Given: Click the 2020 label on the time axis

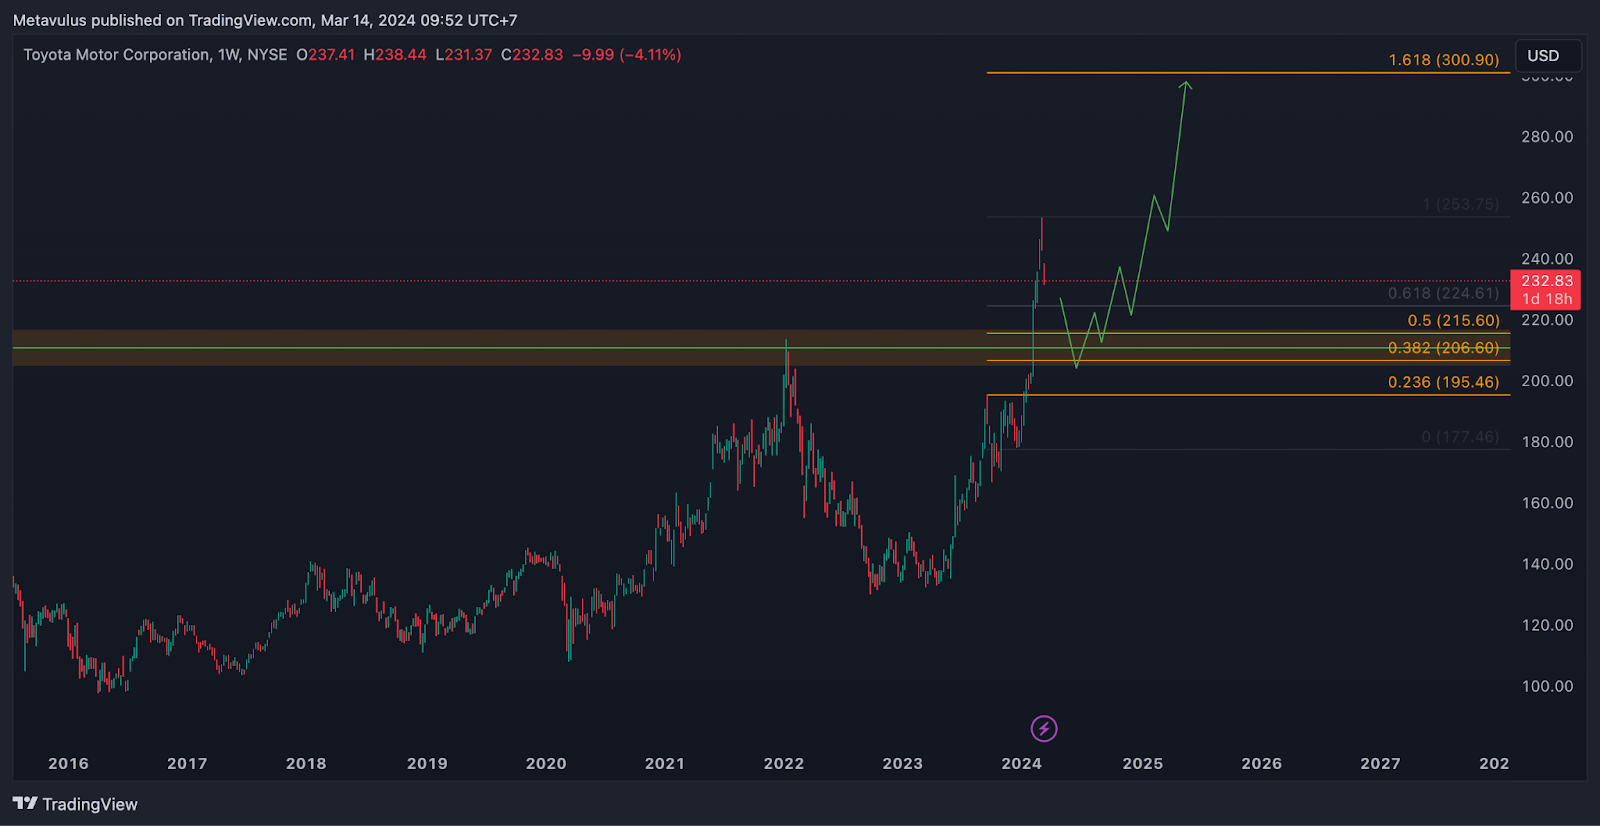Looking at the screenshot, I should point(546,764).
